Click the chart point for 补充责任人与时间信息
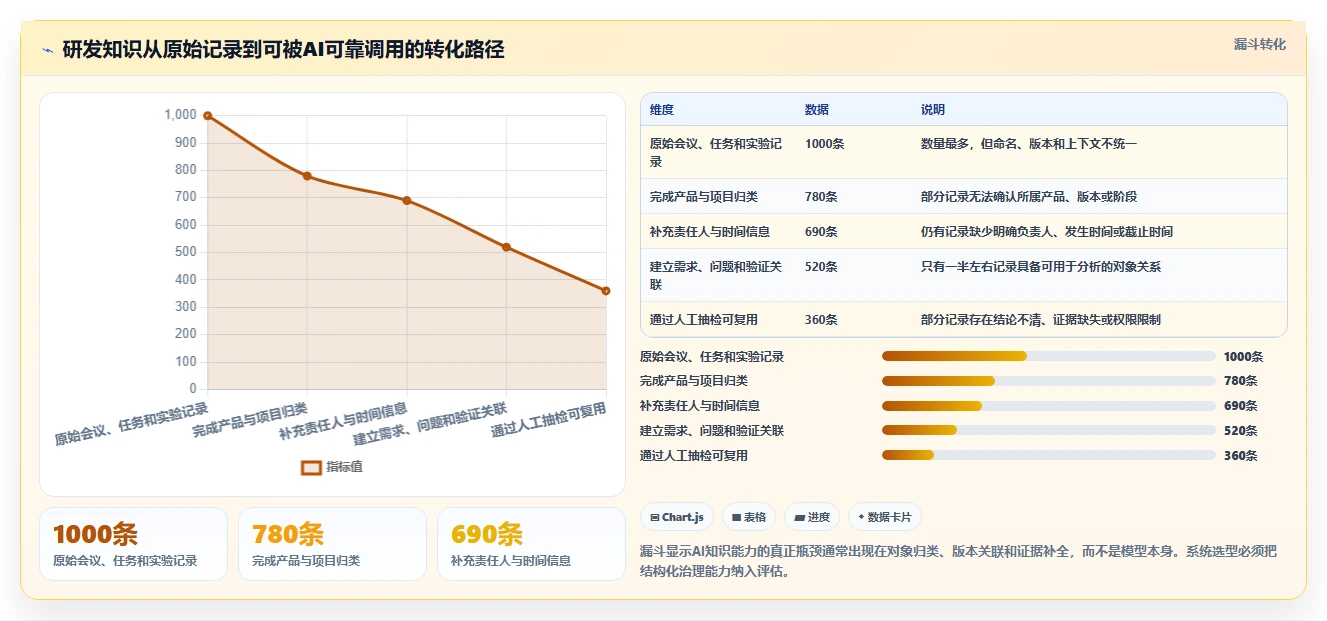 tap(407, 200)
